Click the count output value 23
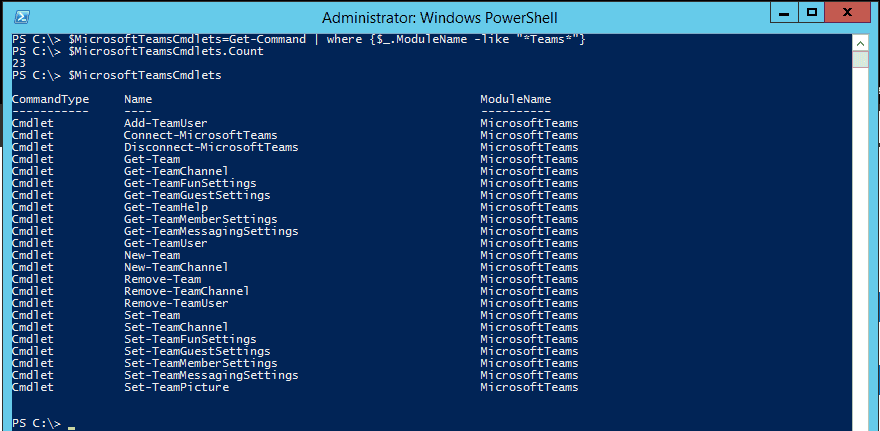The width and height of the screenshot is (880, 431). (x=19, y=63)
